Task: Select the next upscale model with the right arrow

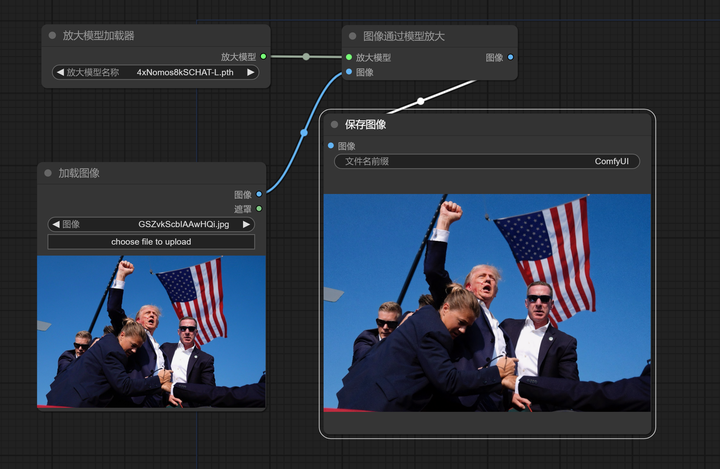Action: pyautogui.click(x=251, y=72)
